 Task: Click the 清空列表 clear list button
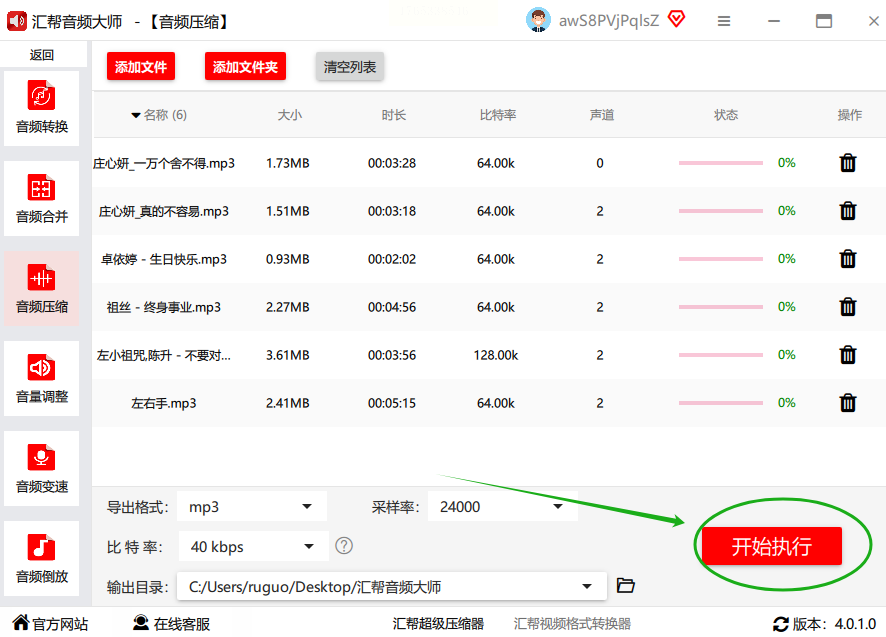350,67
